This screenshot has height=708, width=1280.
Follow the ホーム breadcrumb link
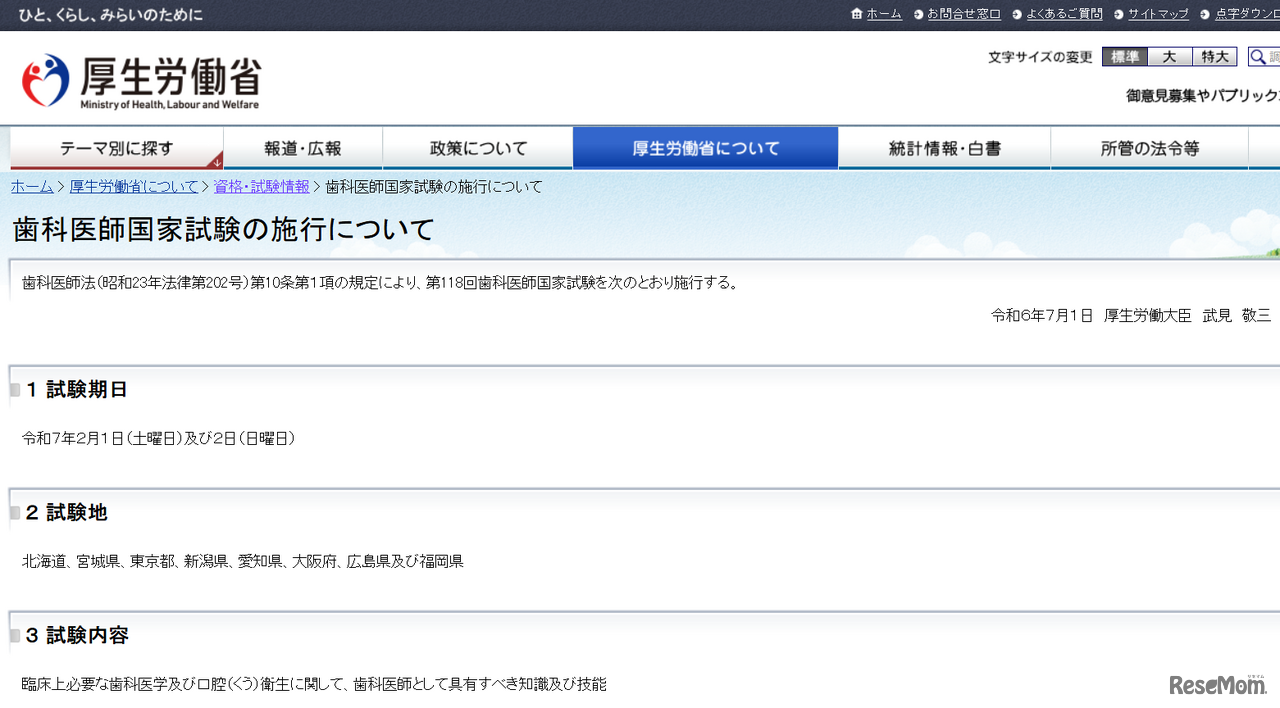[32, 187]
